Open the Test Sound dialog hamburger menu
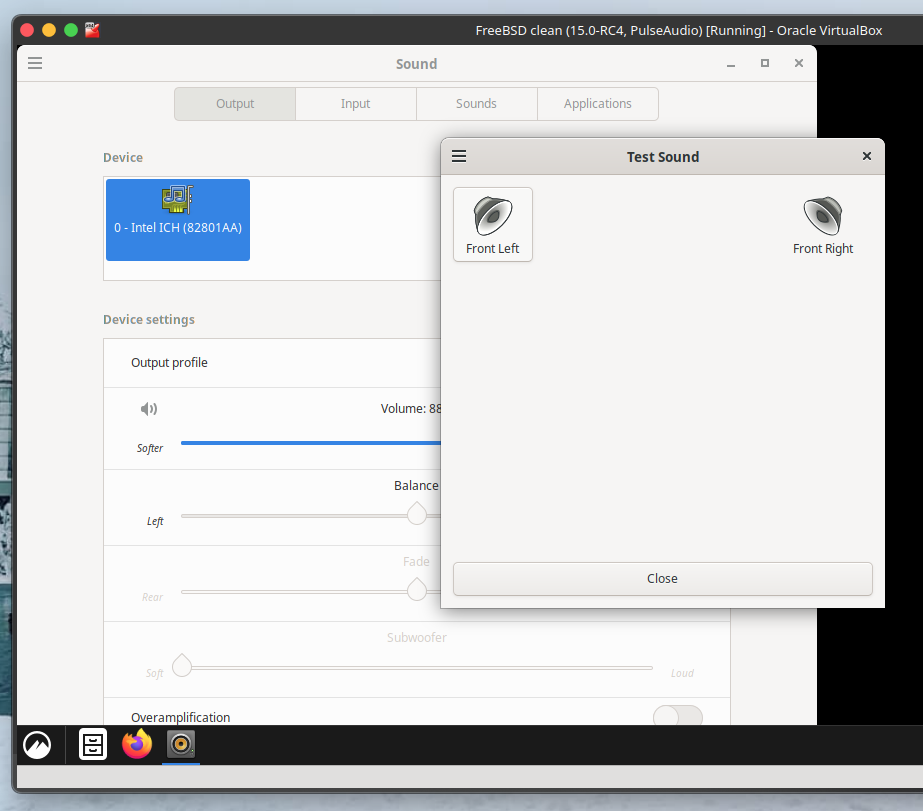 [x=459, y=156]
